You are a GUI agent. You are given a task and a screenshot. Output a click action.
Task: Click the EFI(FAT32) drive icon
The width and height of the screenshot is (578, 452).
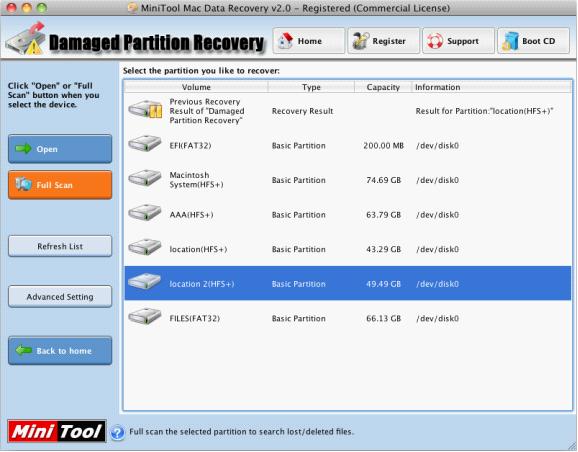tap(144, 143)
